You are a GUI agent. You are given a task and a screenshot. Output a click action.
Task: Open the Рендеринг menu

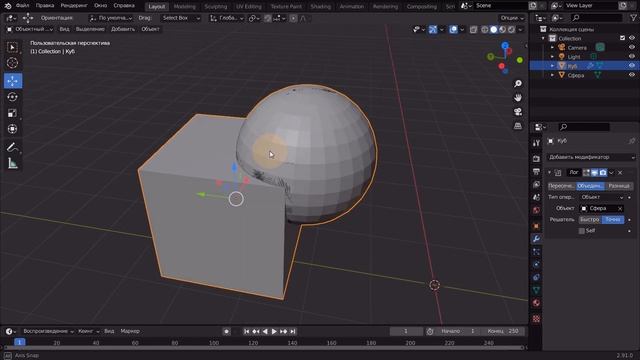pyautogui.click(x=74, y=6)
